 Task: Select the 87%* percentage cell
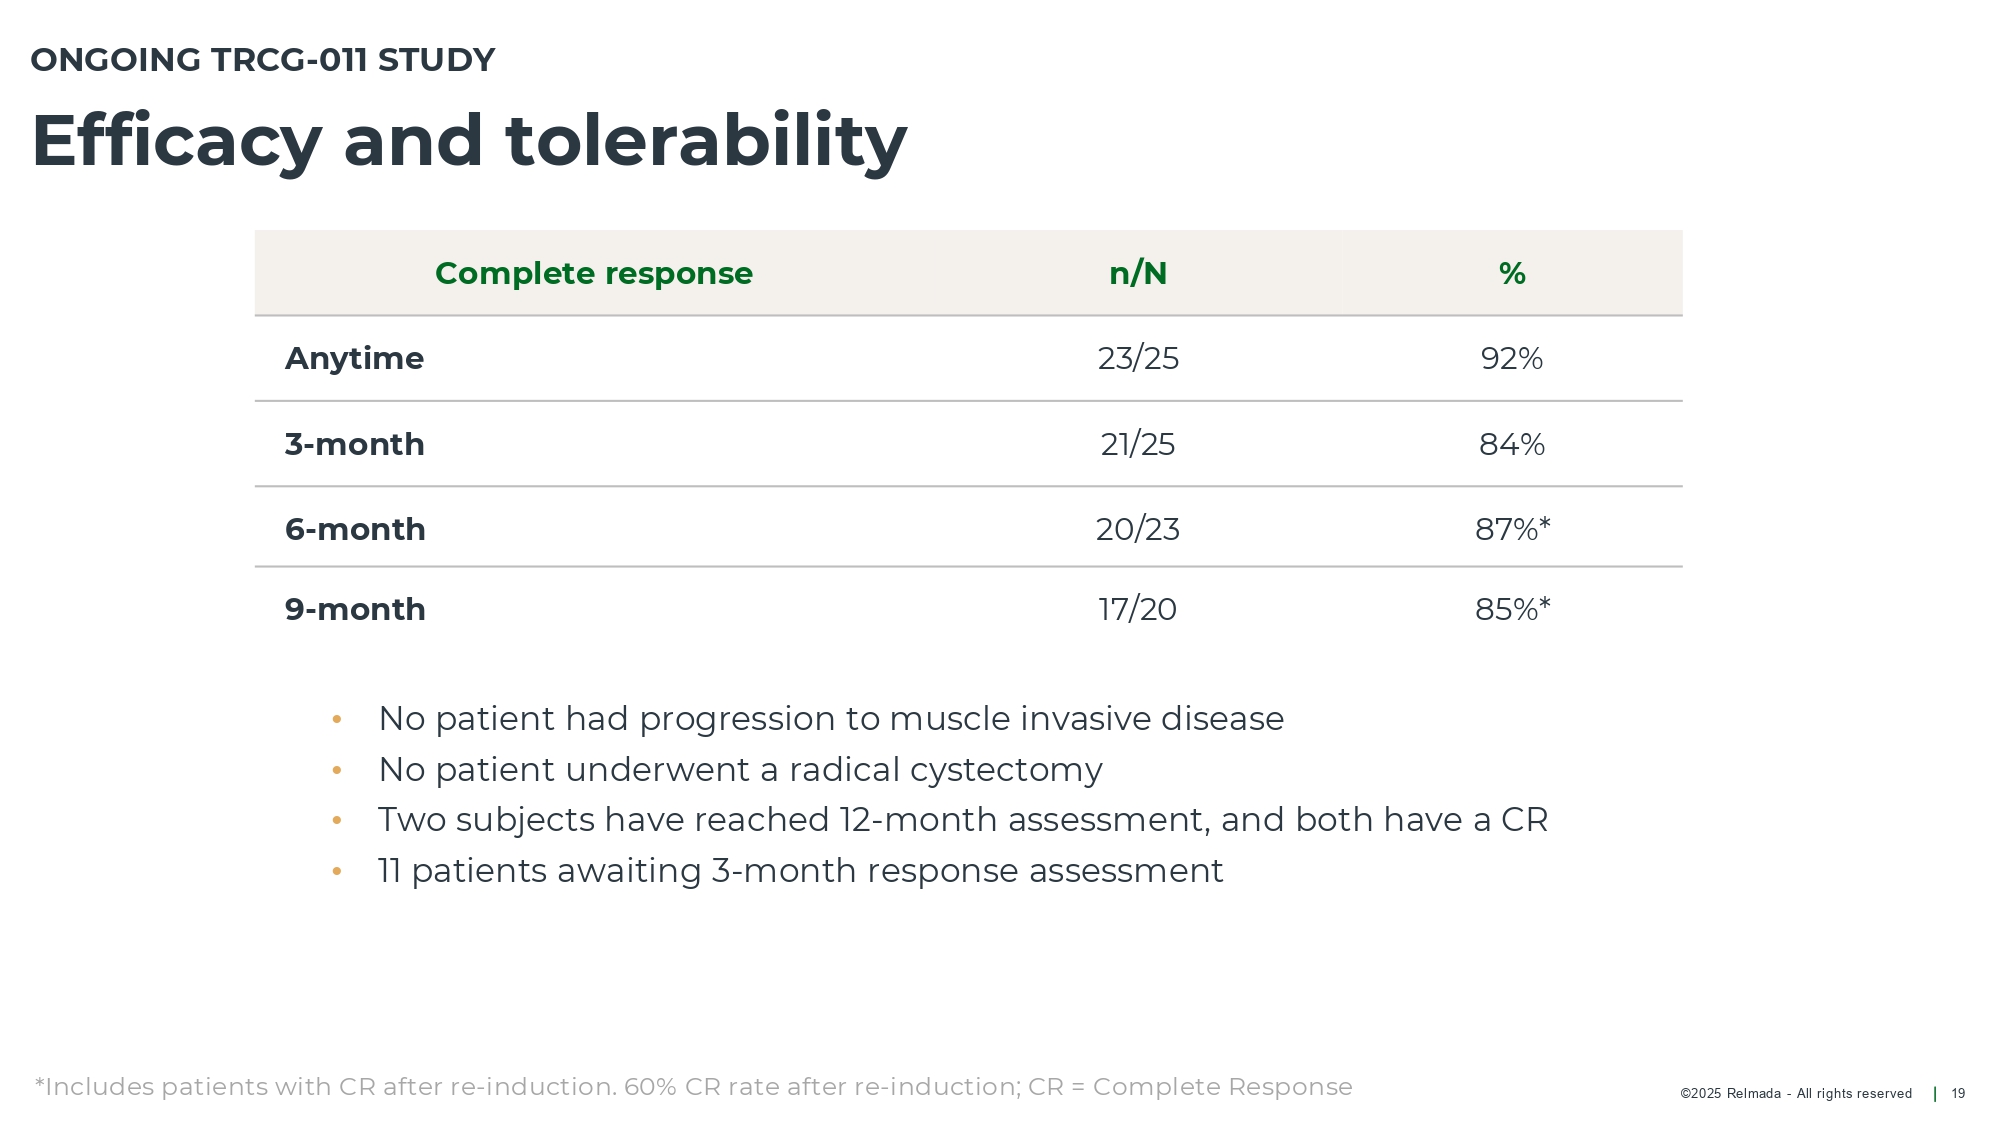(x=1512, y=529)
